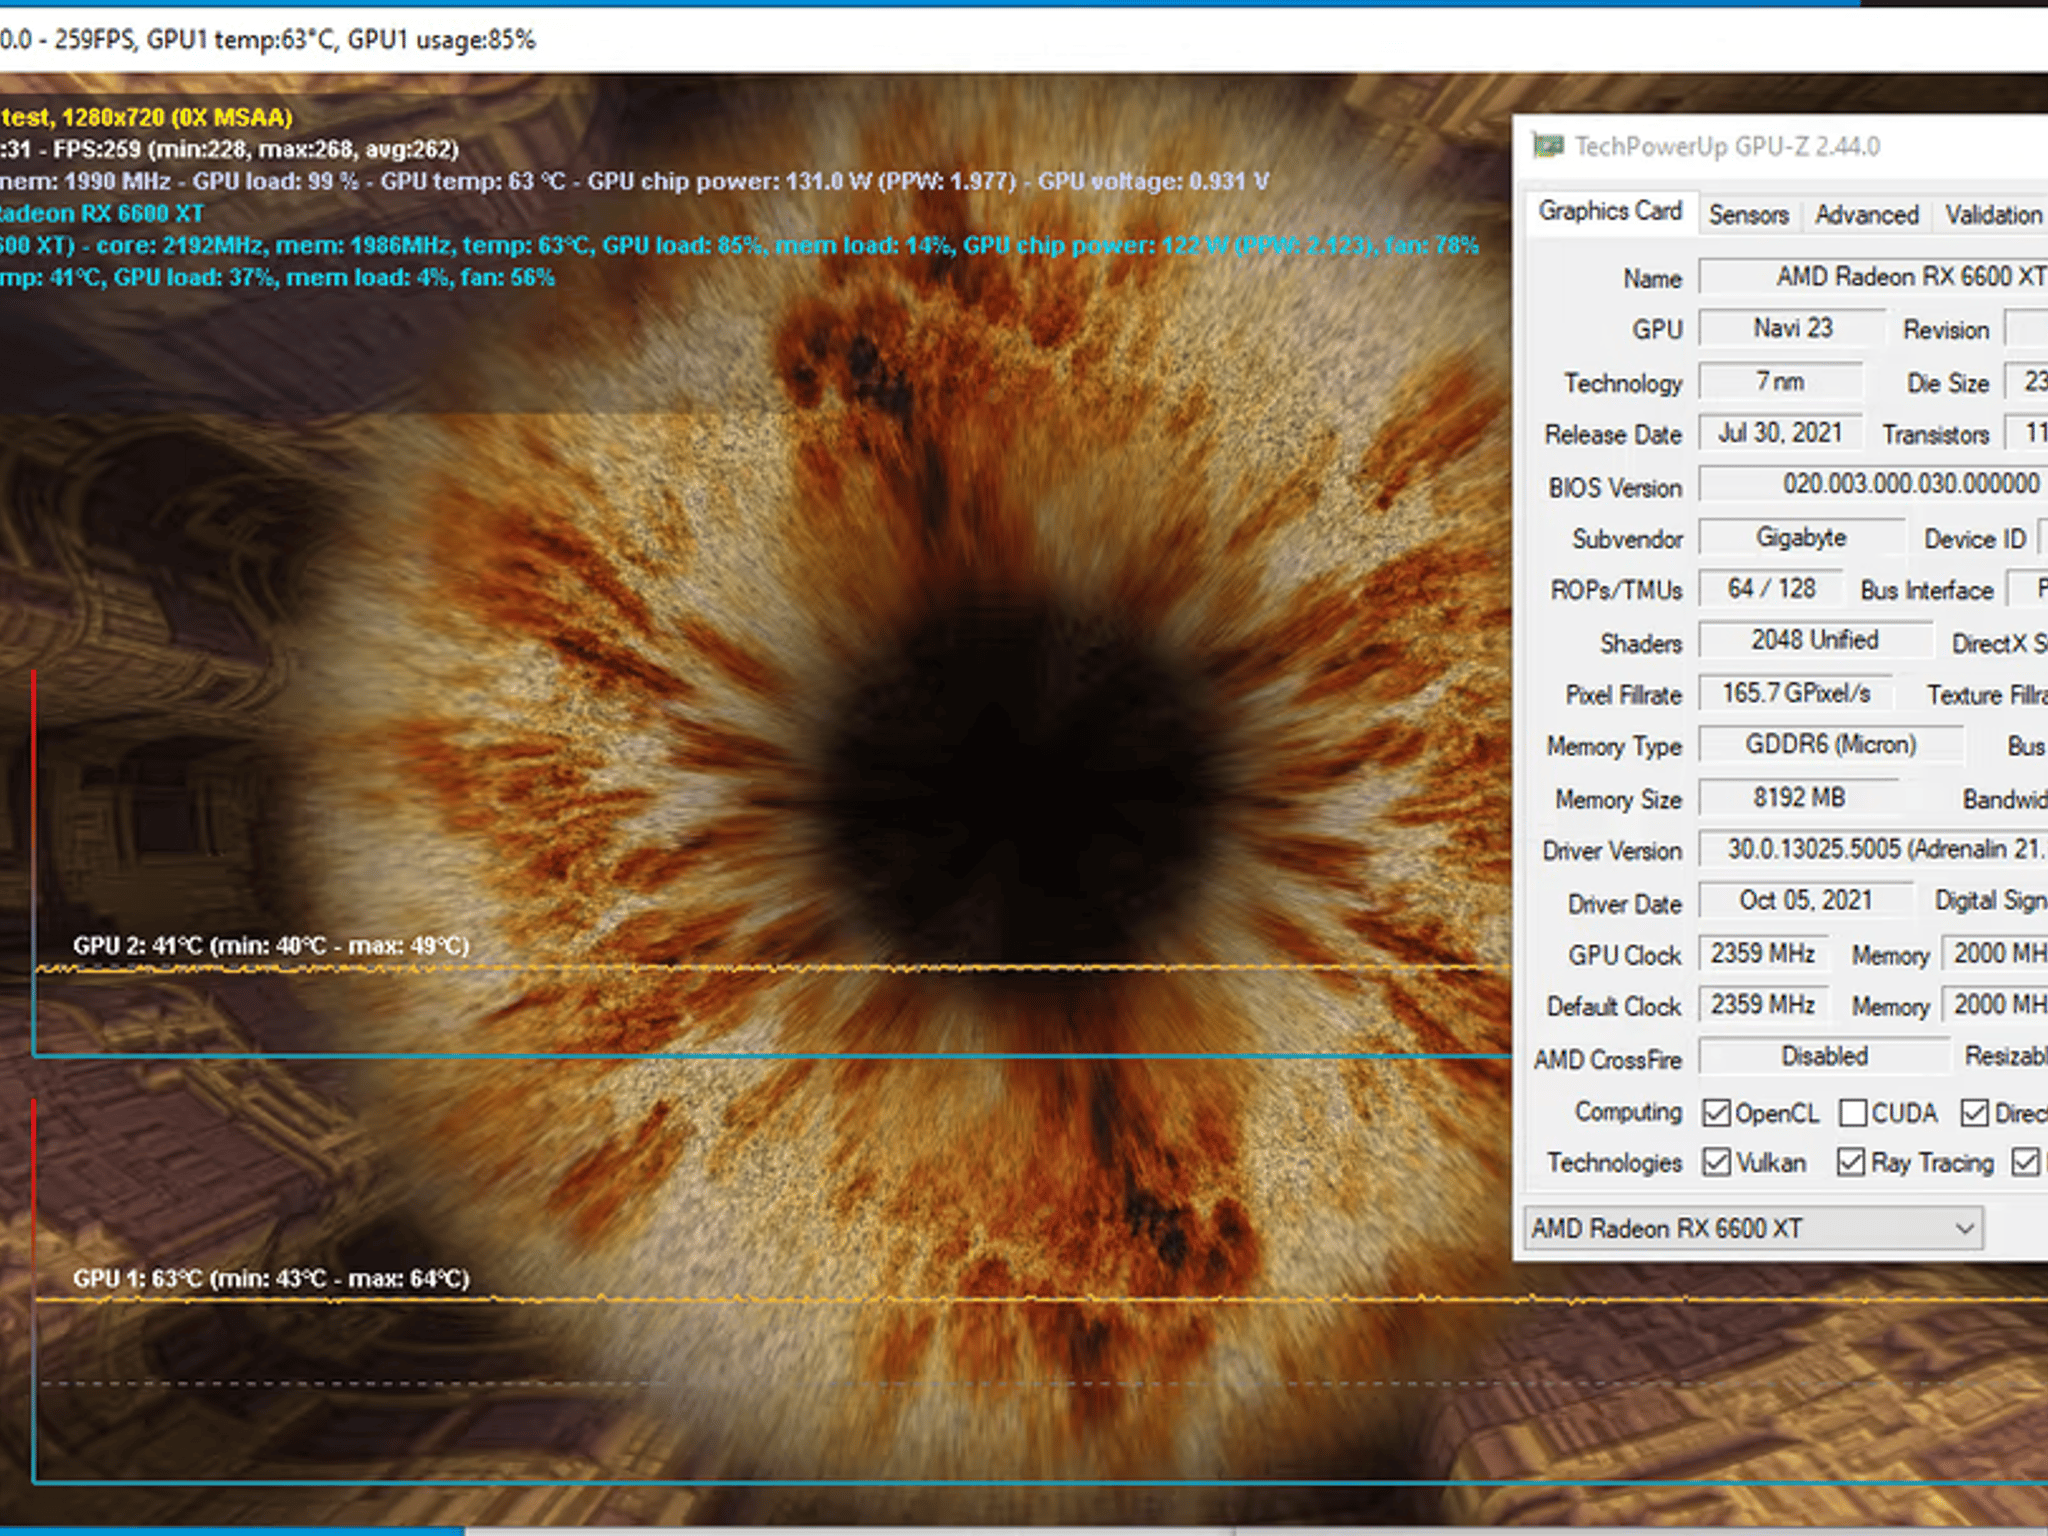Enable the CUDA checkbox
2048x1536 pixels.
(x=1852, y=1112)
